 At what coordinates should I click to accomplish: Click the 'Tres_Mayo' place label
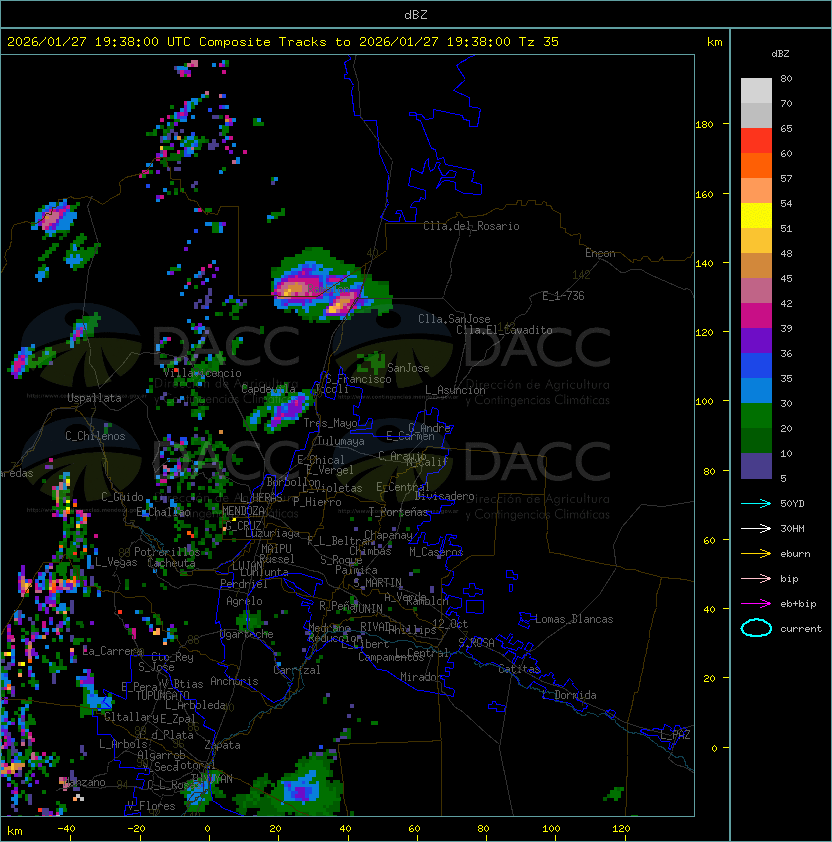coord(330,423)
